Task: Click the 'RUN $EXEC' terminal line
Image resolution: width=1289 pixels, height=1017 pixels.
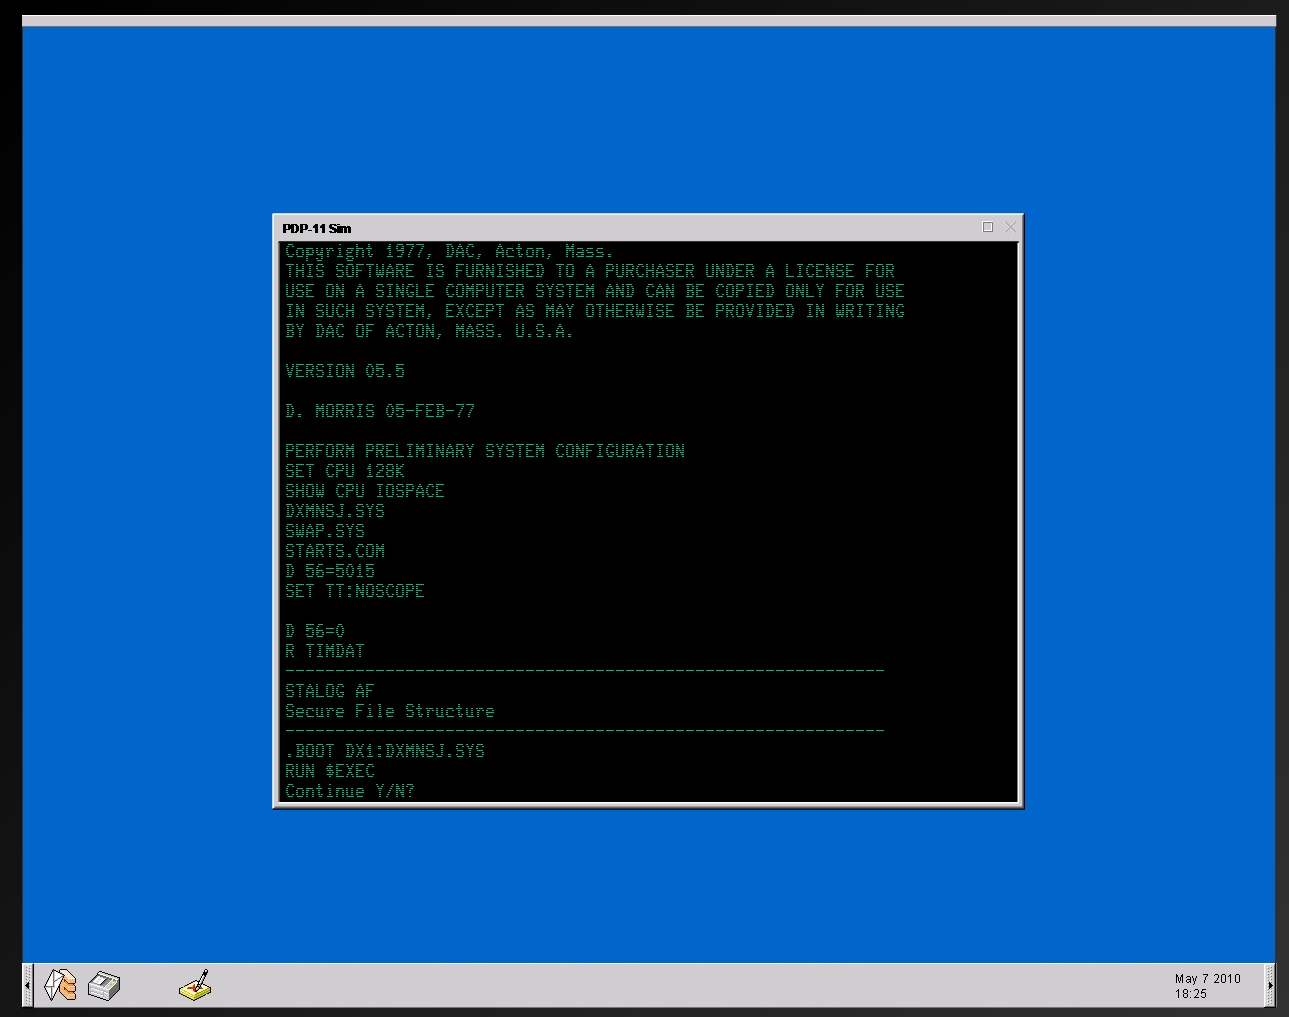Action: [330, 771]
